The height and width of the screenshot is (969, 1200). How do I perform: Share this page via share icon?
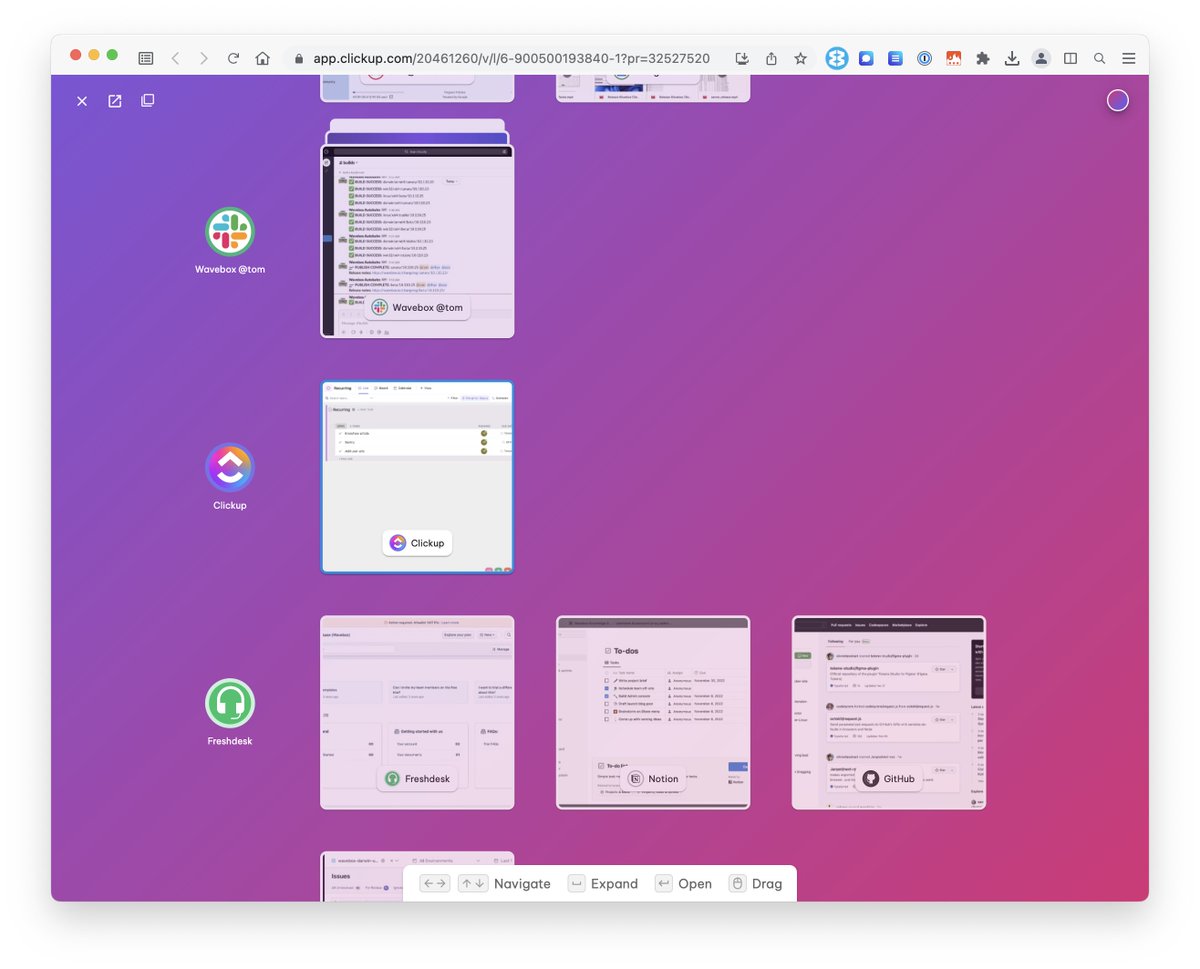pyautogui.click(x=771, y=59)
